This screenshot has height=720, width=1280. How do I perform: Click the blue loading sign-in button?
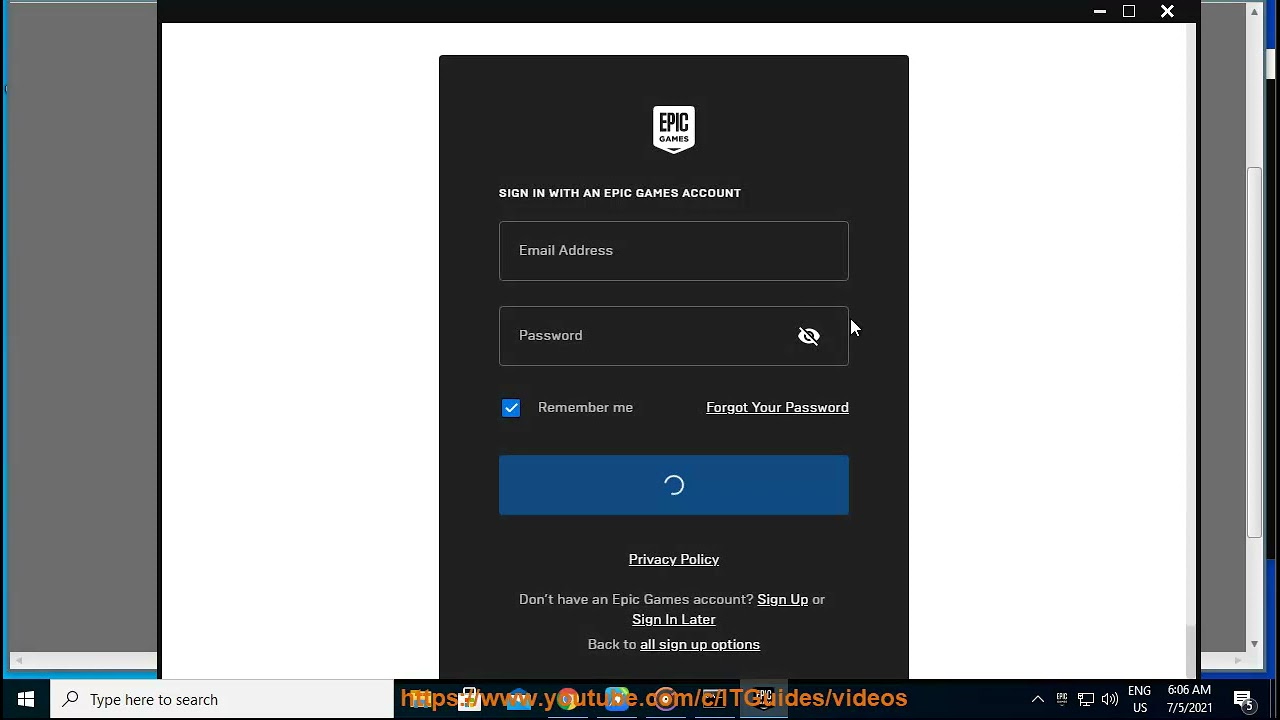673,485
